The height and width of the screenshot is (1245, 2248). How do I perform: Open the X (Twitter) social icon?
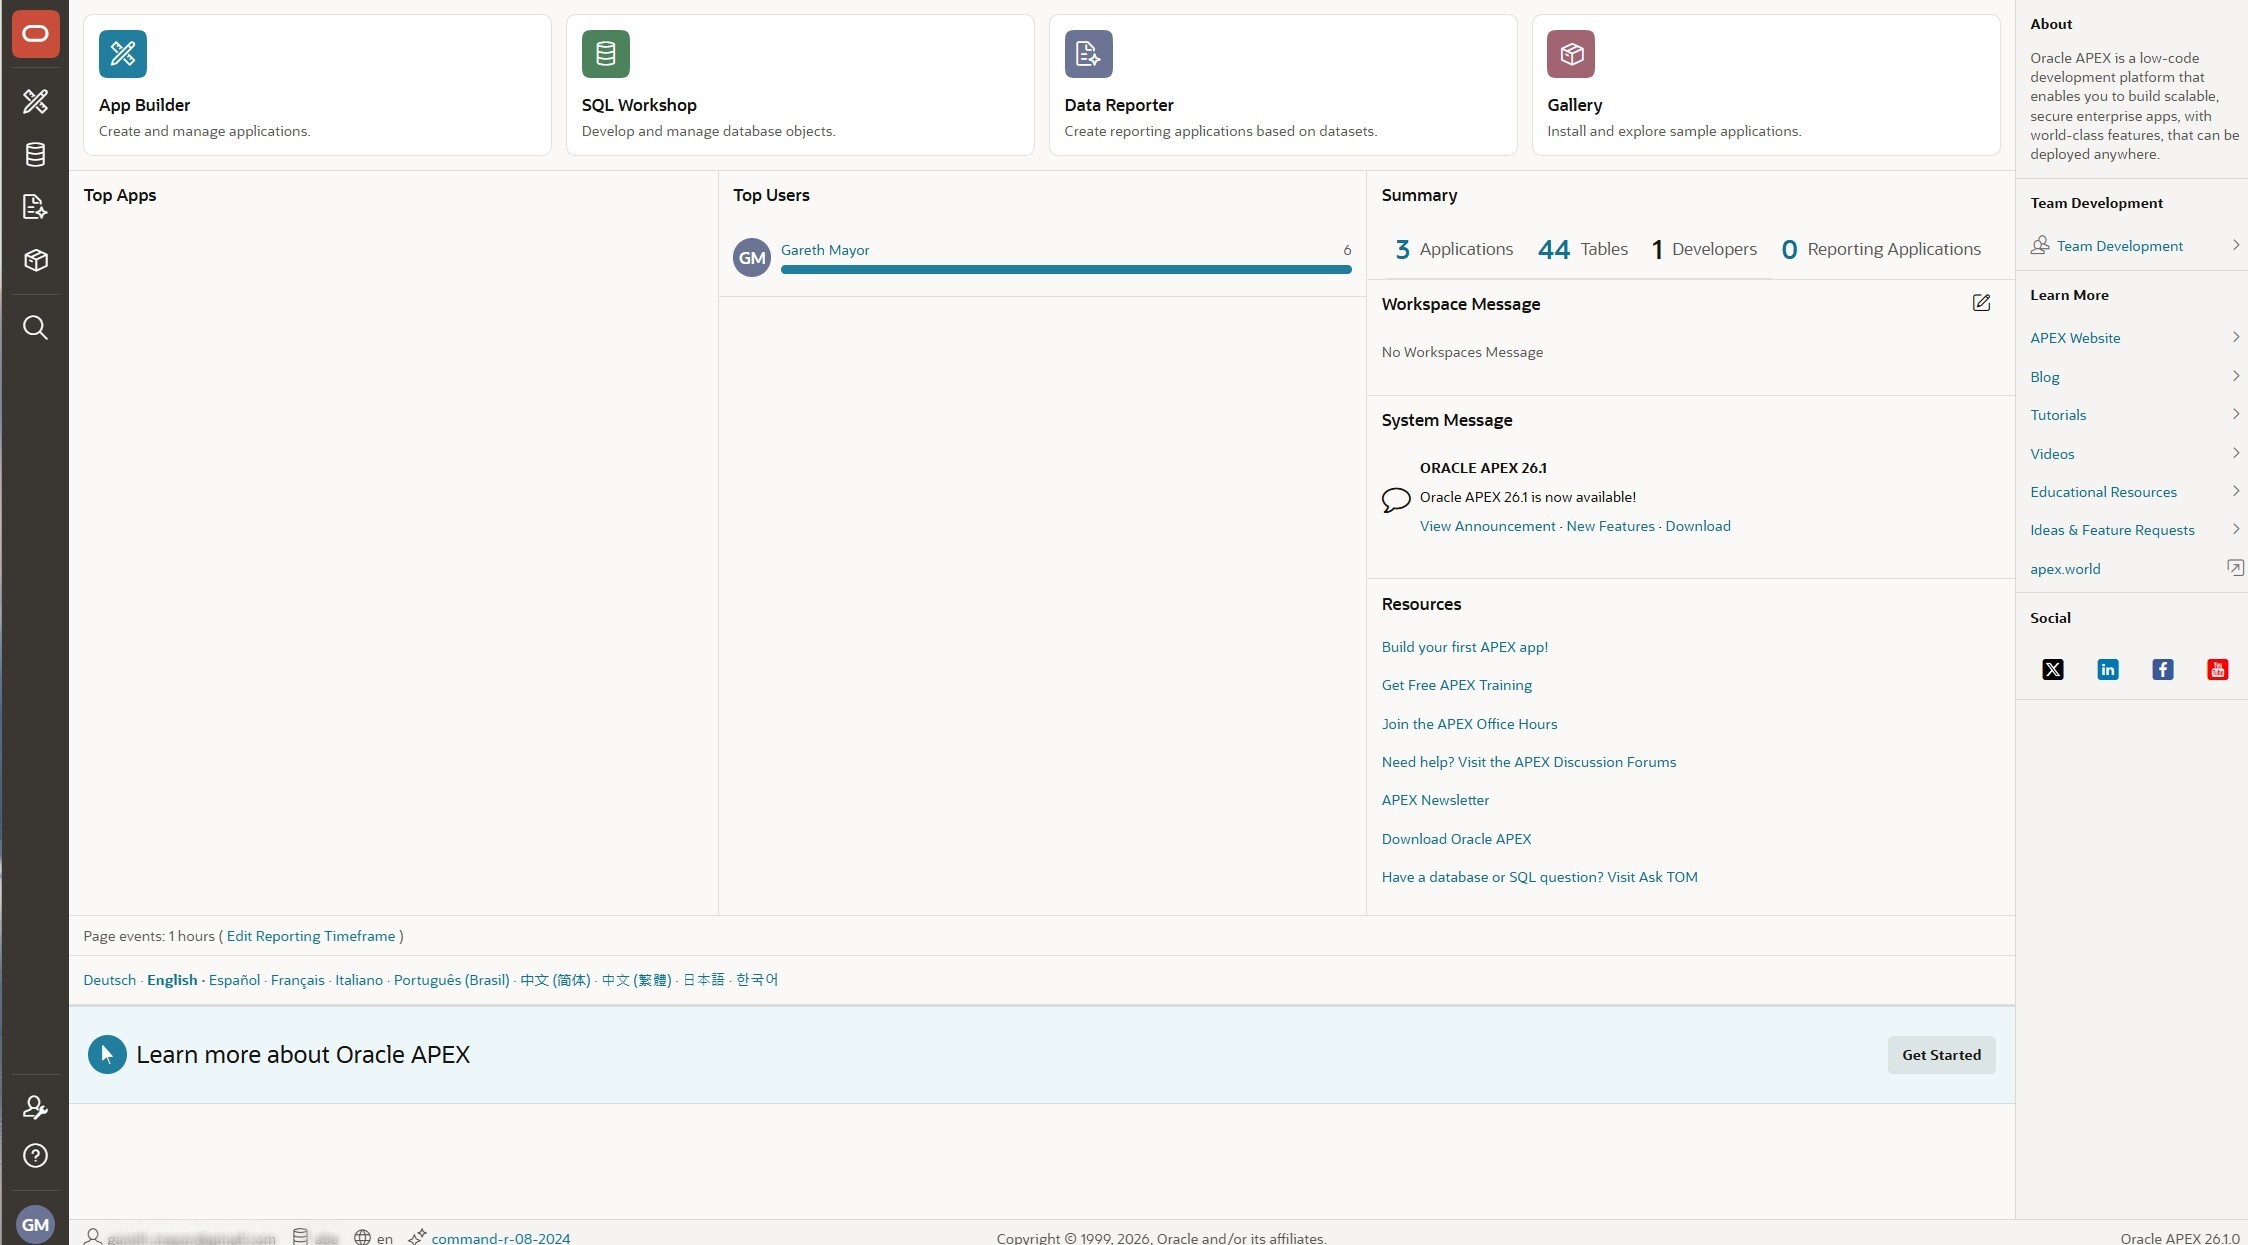tap(2053, 670)
